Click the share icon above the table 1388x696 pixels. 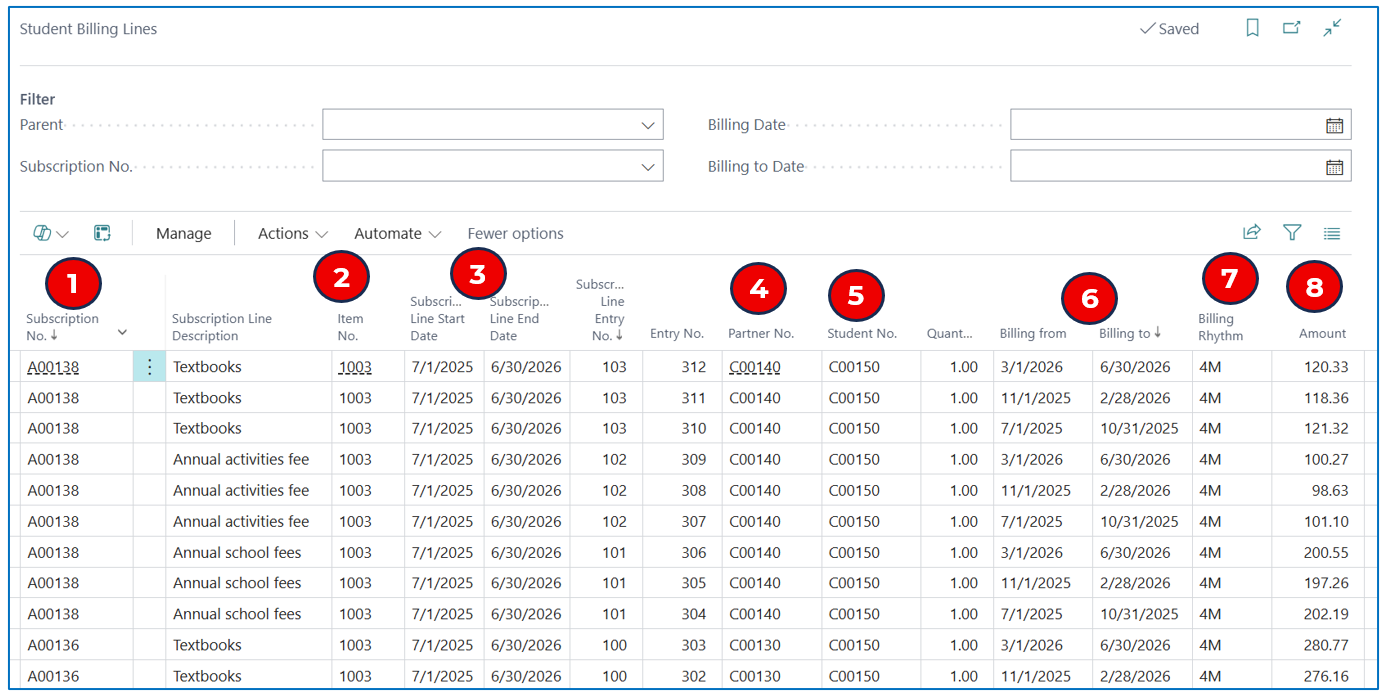coord(1252,233)
